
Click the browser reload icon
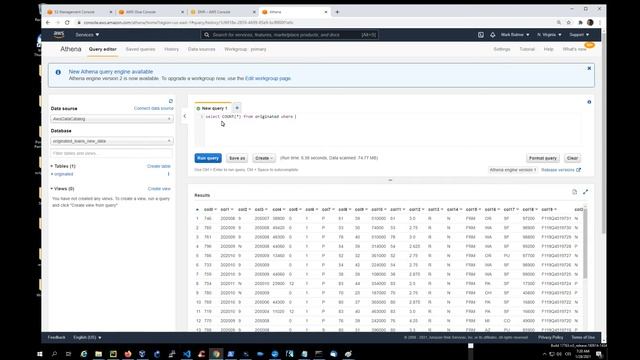pyautogui.click(x=67, y=22)
